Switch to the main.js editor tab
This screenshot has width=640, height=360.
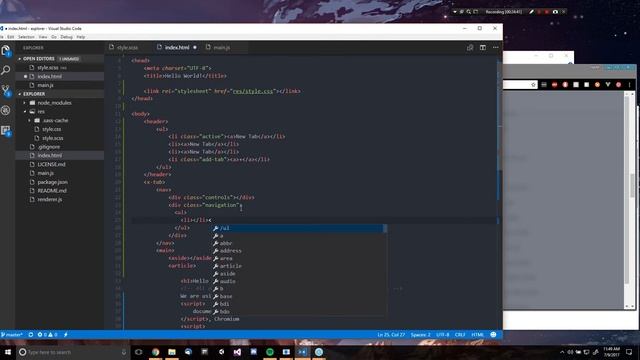[x=221, y=48]
